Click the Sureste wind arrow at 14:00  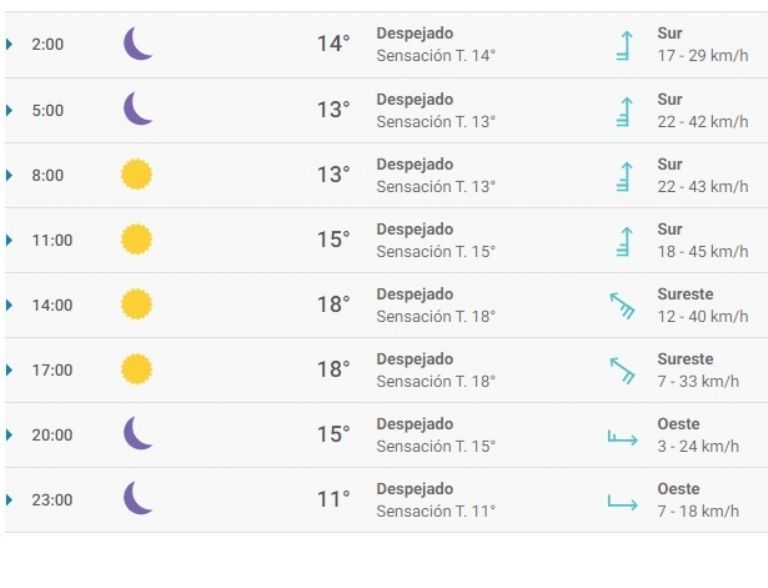[x=623, y=305]
